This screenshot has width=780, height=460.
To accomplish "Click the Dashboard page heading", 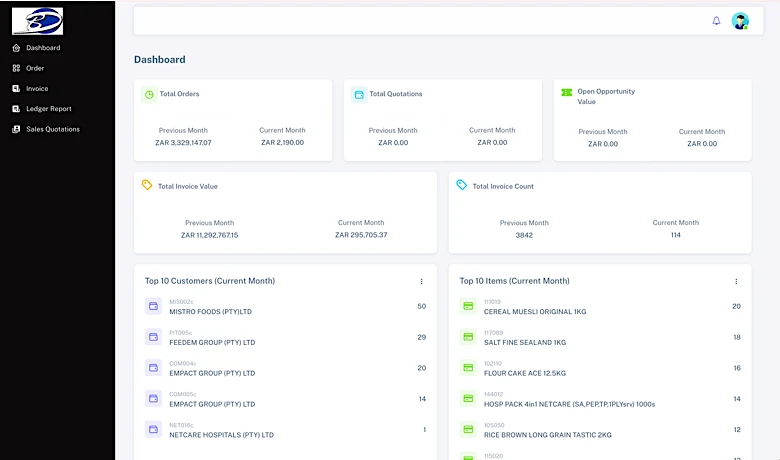I will pos(160,60).
